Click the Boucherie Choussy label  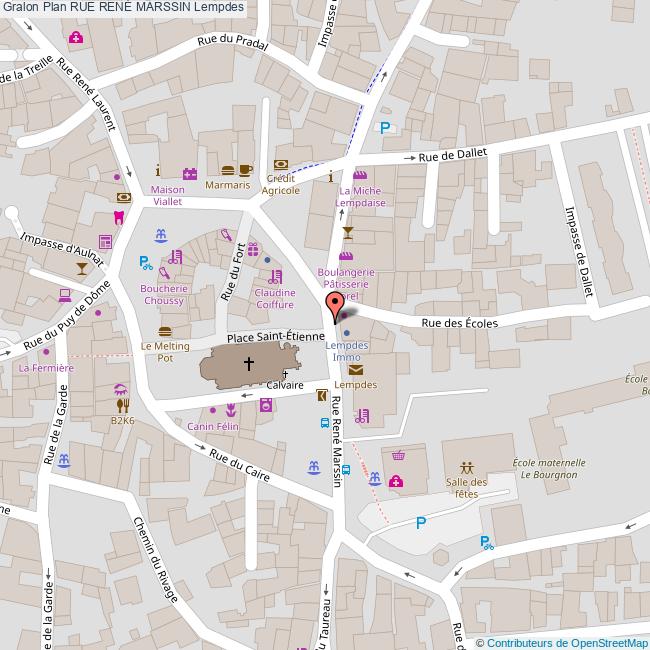158,294
